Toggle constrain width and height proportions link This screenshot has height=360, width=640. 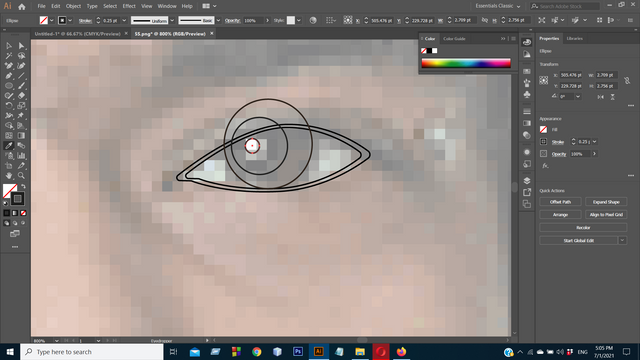[627, 80]
